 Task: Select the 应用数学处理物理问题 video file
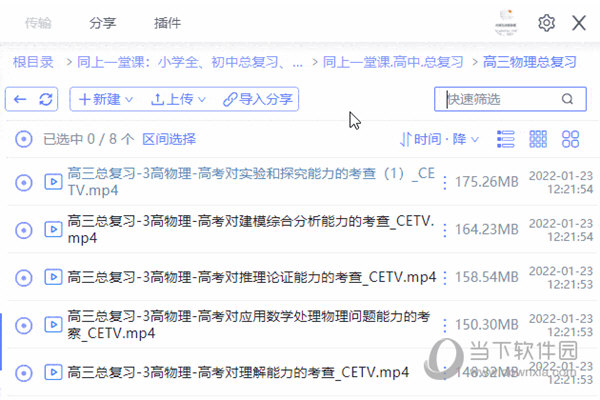tap(24, 325)
